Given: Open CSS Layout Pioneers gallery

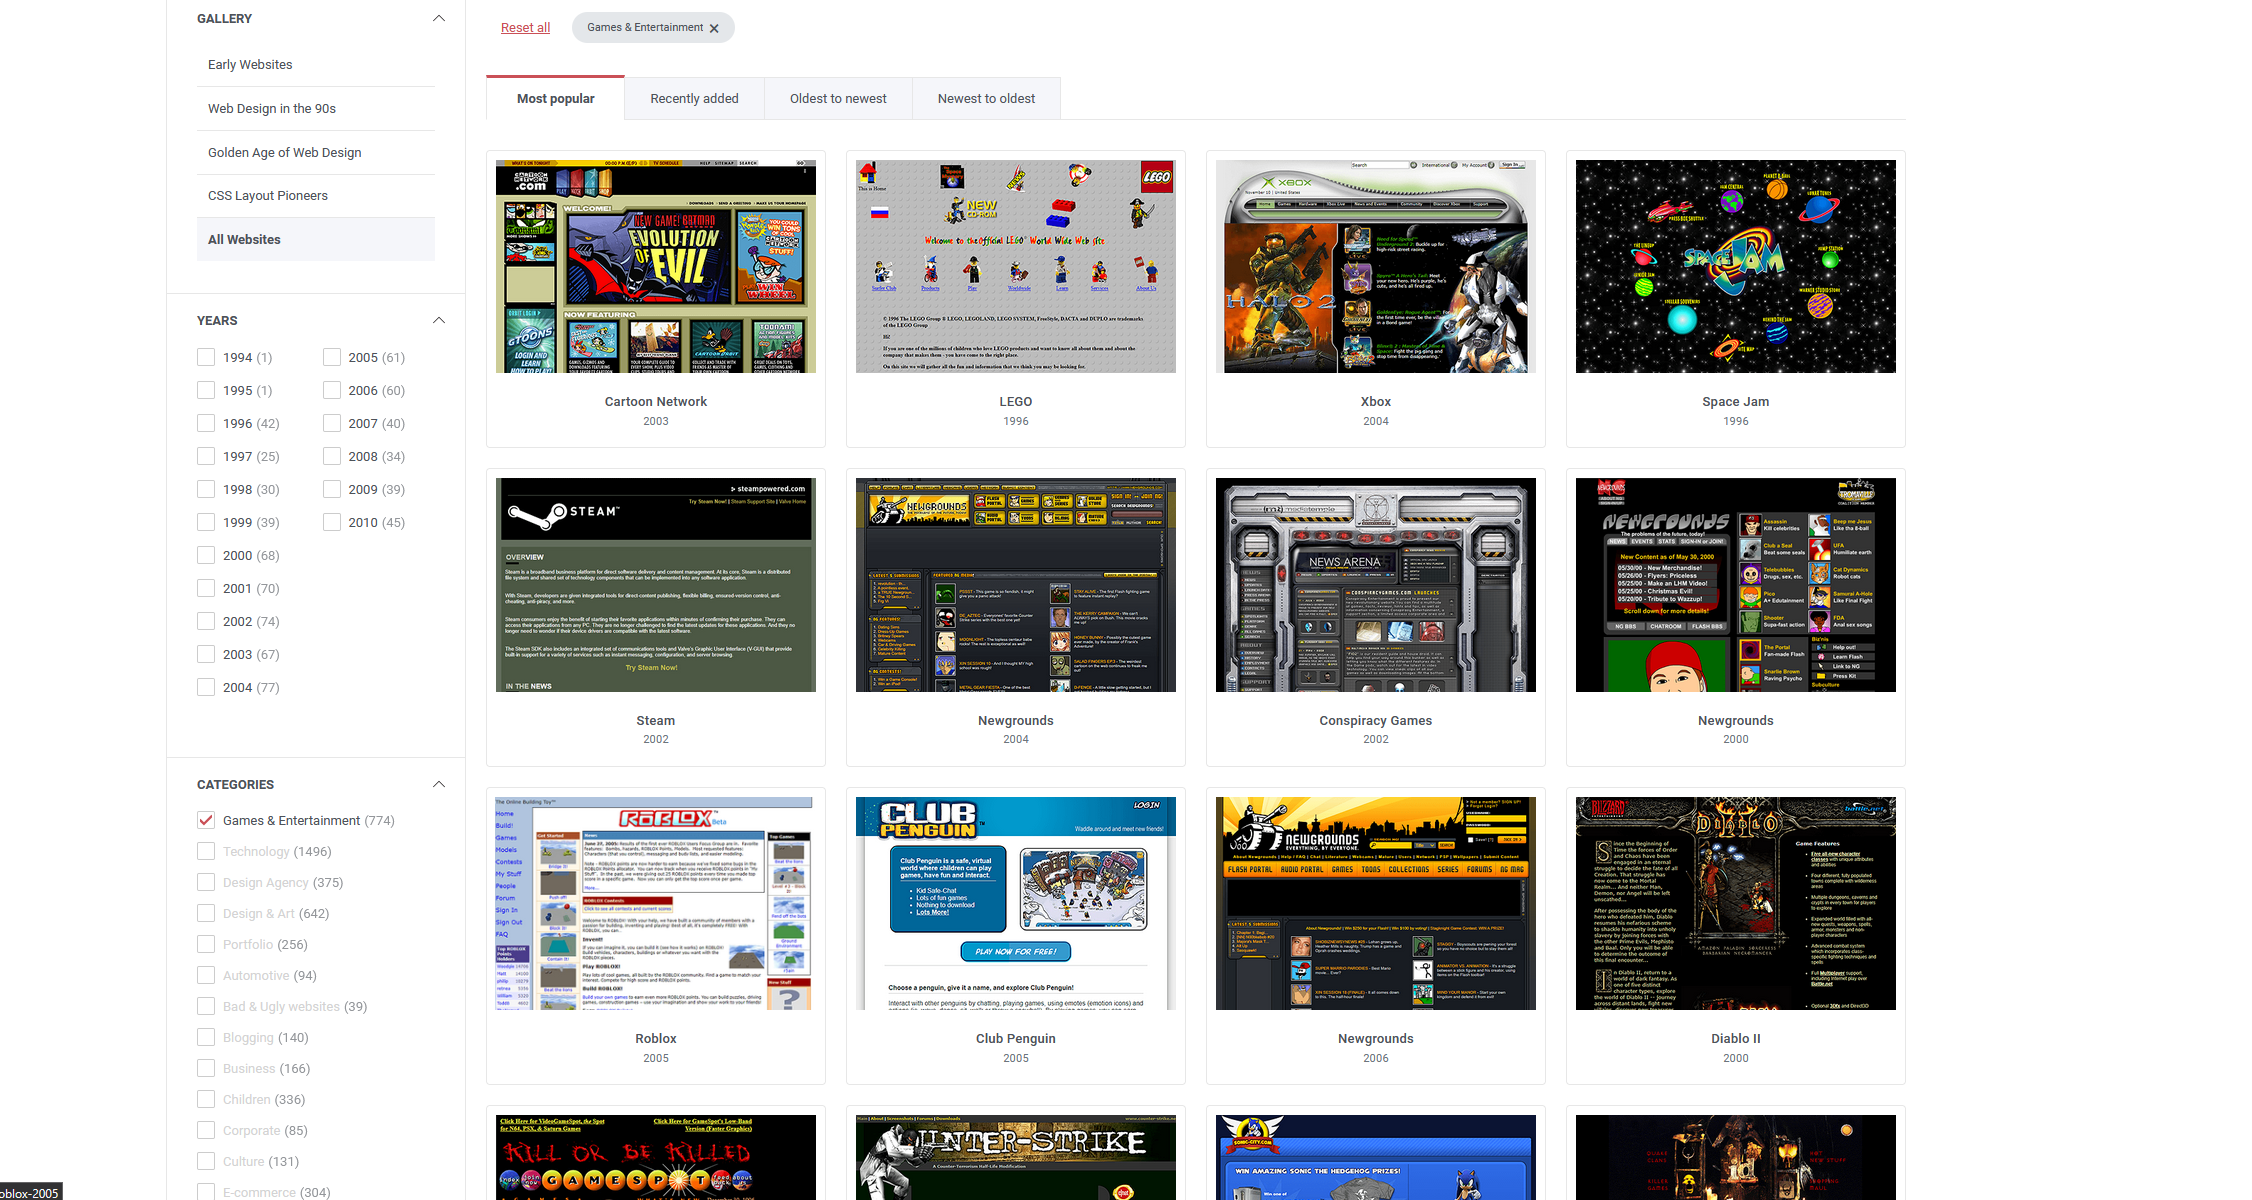Looking at the screenshot, I should (268, 195).
